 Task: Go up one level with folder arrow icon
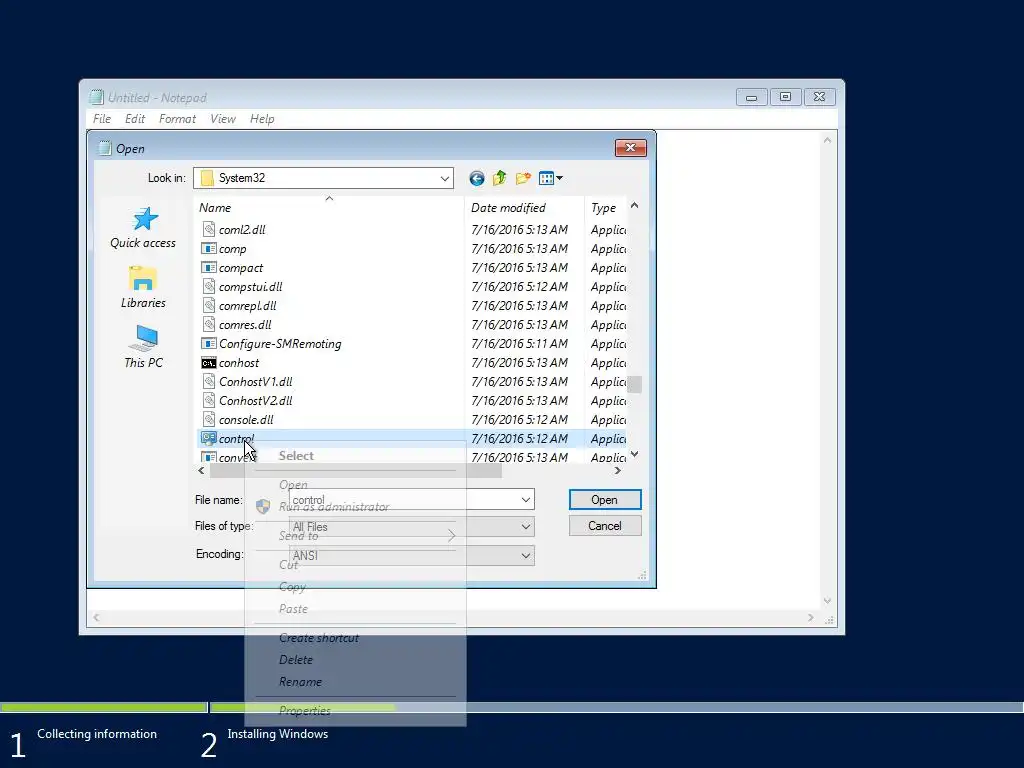(x=500, y=178)
